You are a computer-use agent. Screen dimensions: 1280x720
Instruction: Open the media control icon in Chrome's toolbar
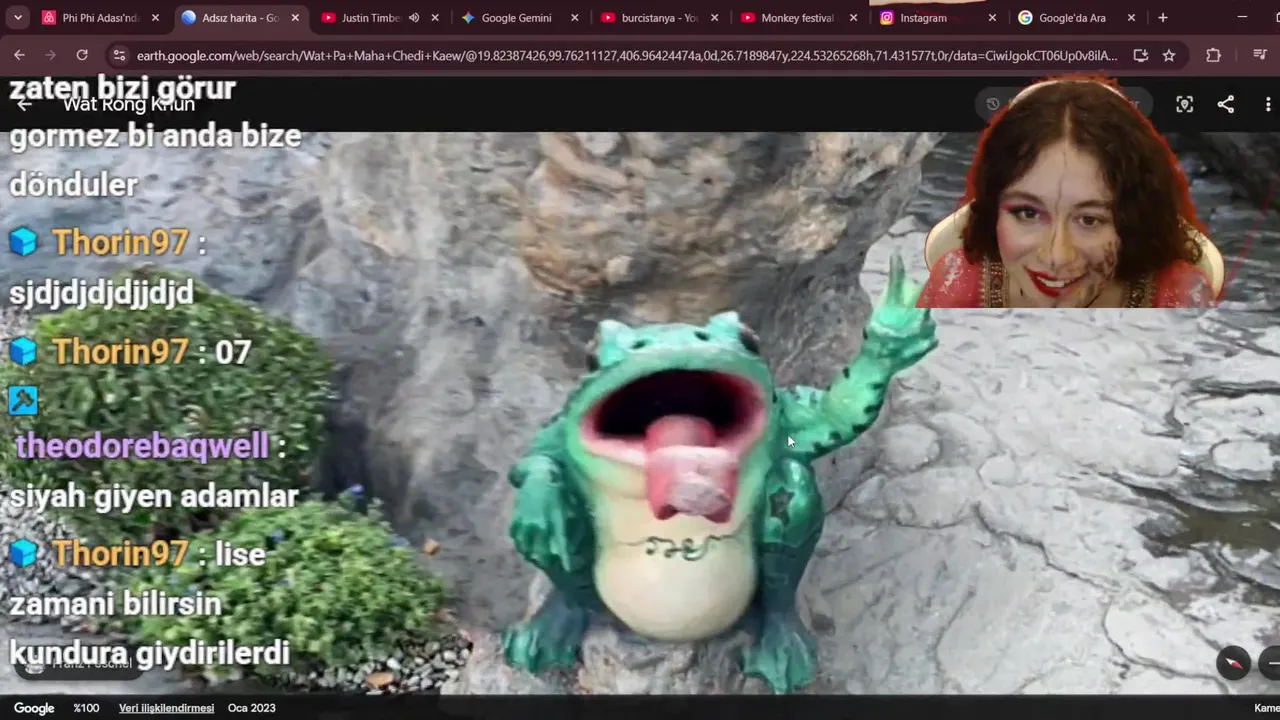click(x=1259, y=55)
